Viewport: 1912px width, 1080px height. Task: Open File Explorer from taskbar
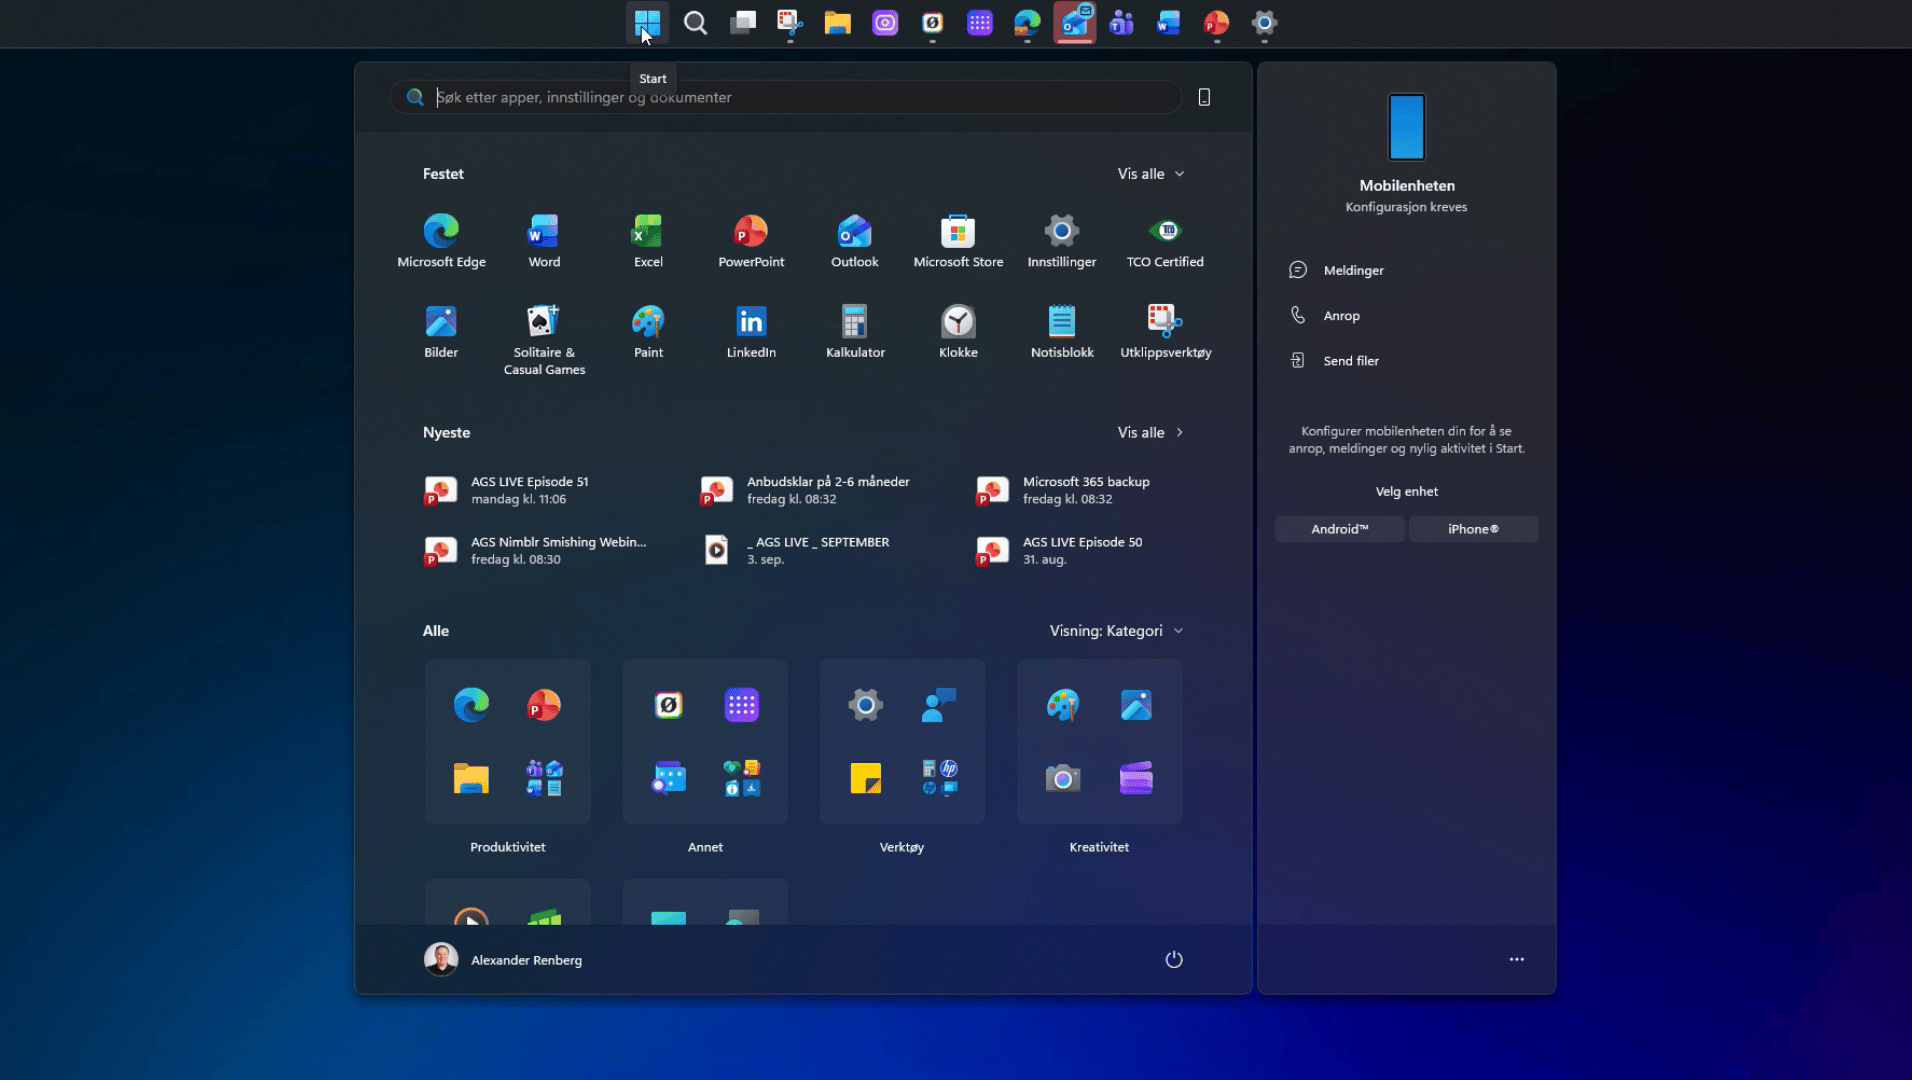tap(837, 23)
